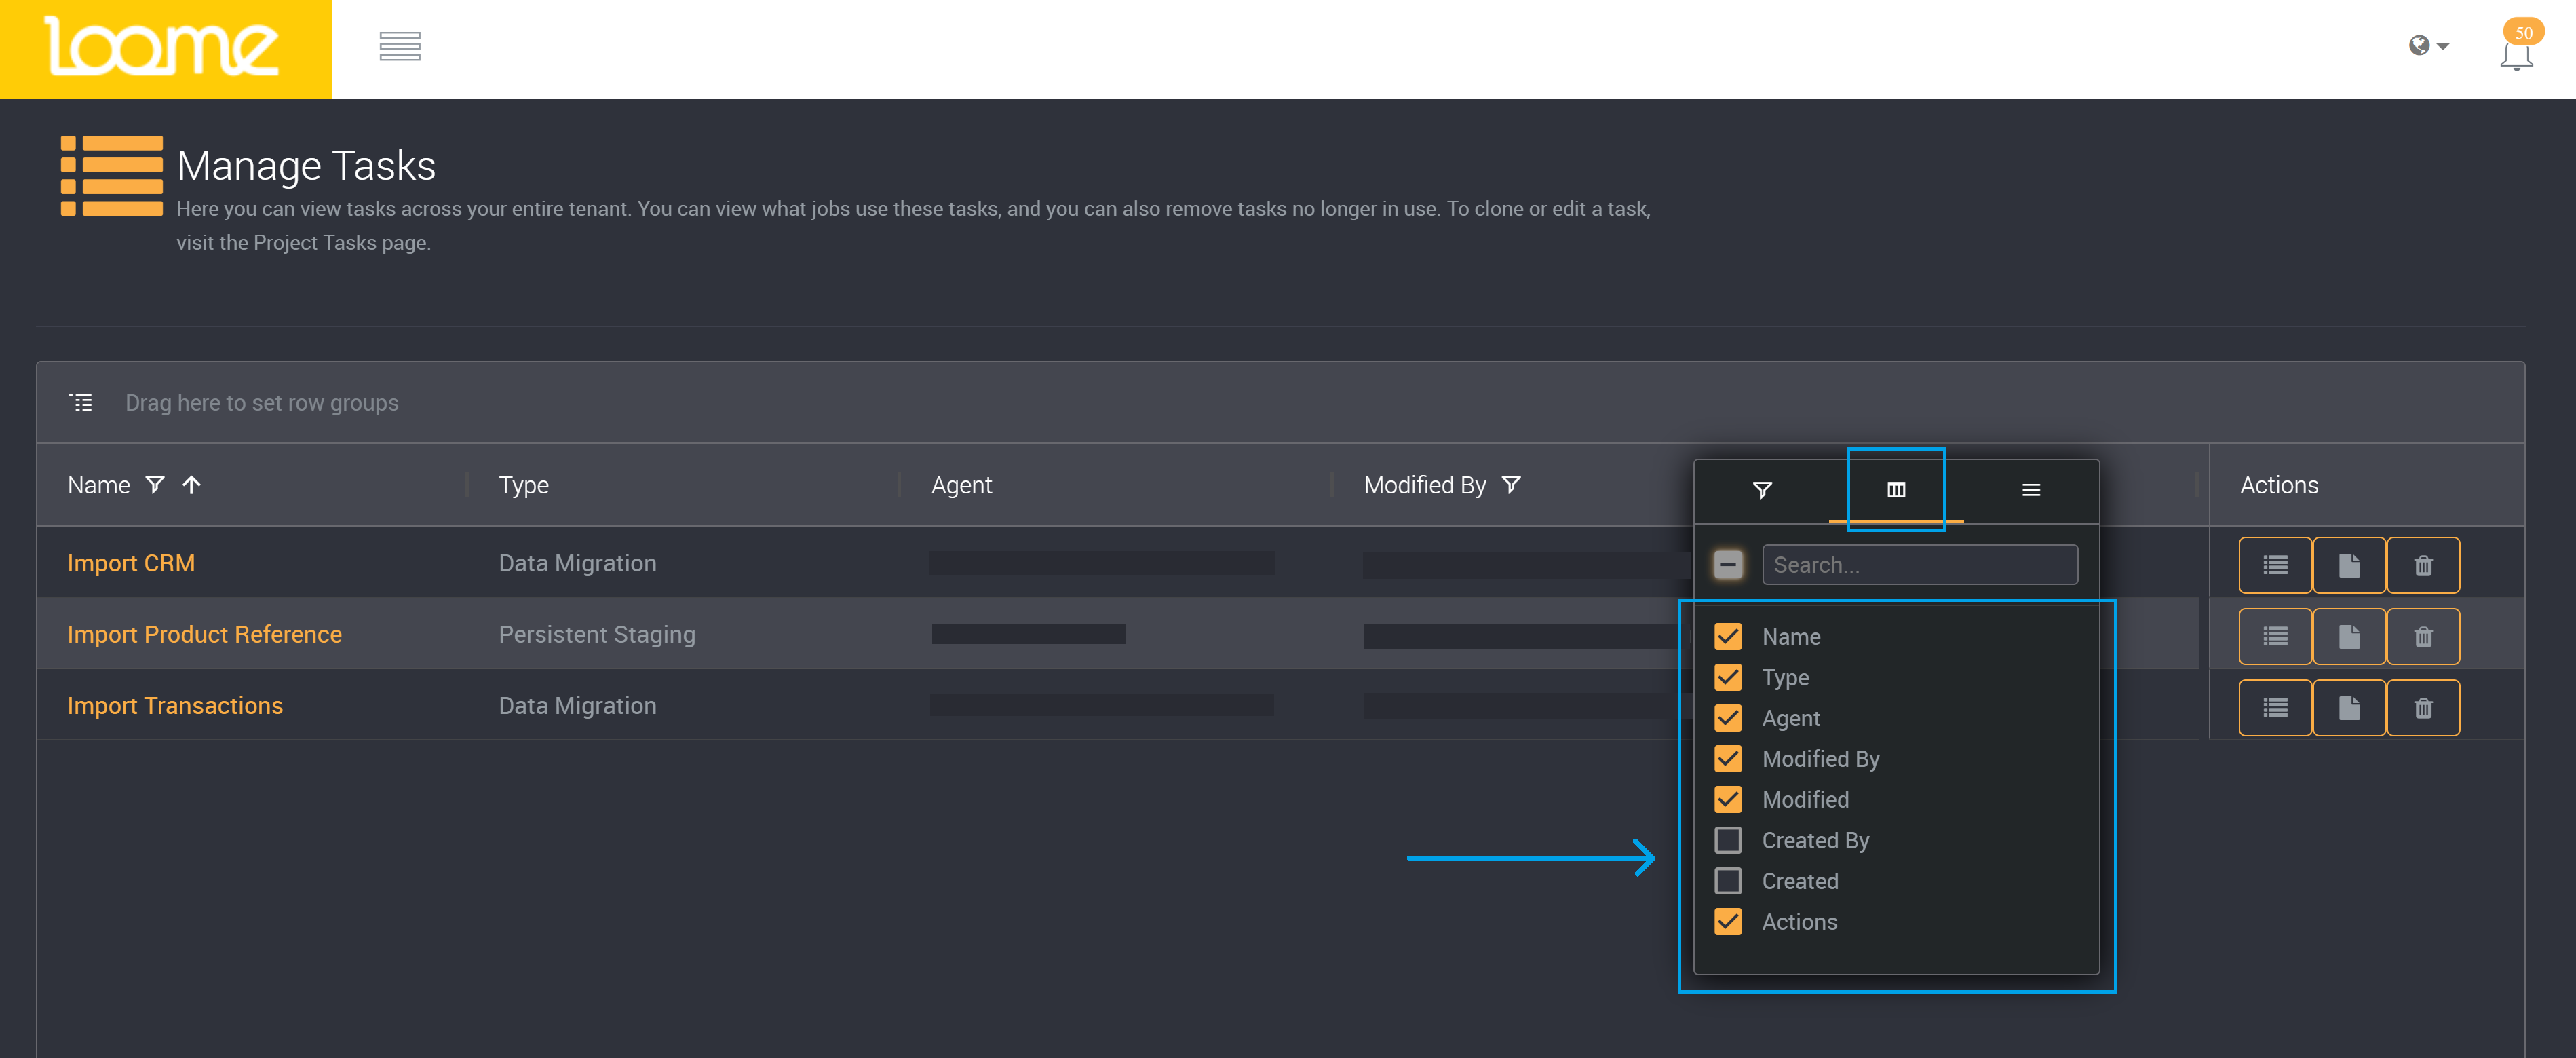Uncheck the Modified column checkbox
Viewport: 2576px width, 1058px height.
pyautogui.click(x=1727, y=799)
